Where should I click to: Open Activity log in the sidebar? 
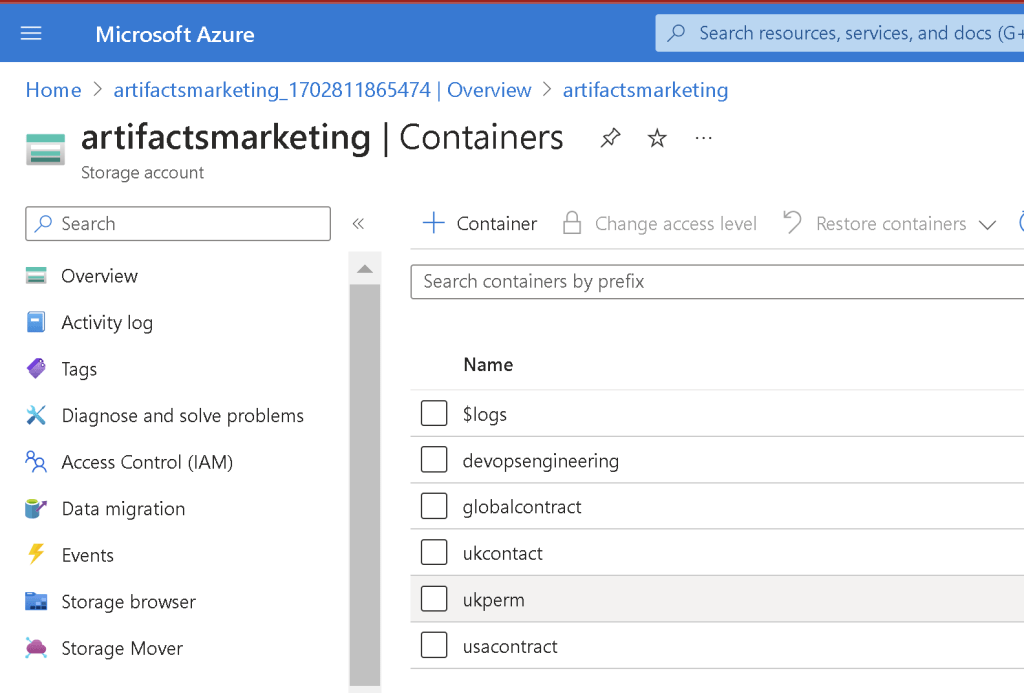click(x=107, y=322)
